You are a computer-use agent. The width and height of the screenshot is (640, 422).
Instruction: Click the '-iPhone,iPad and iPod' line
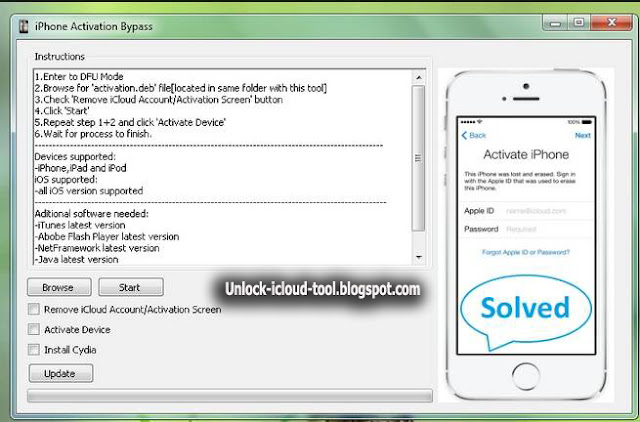80,168
